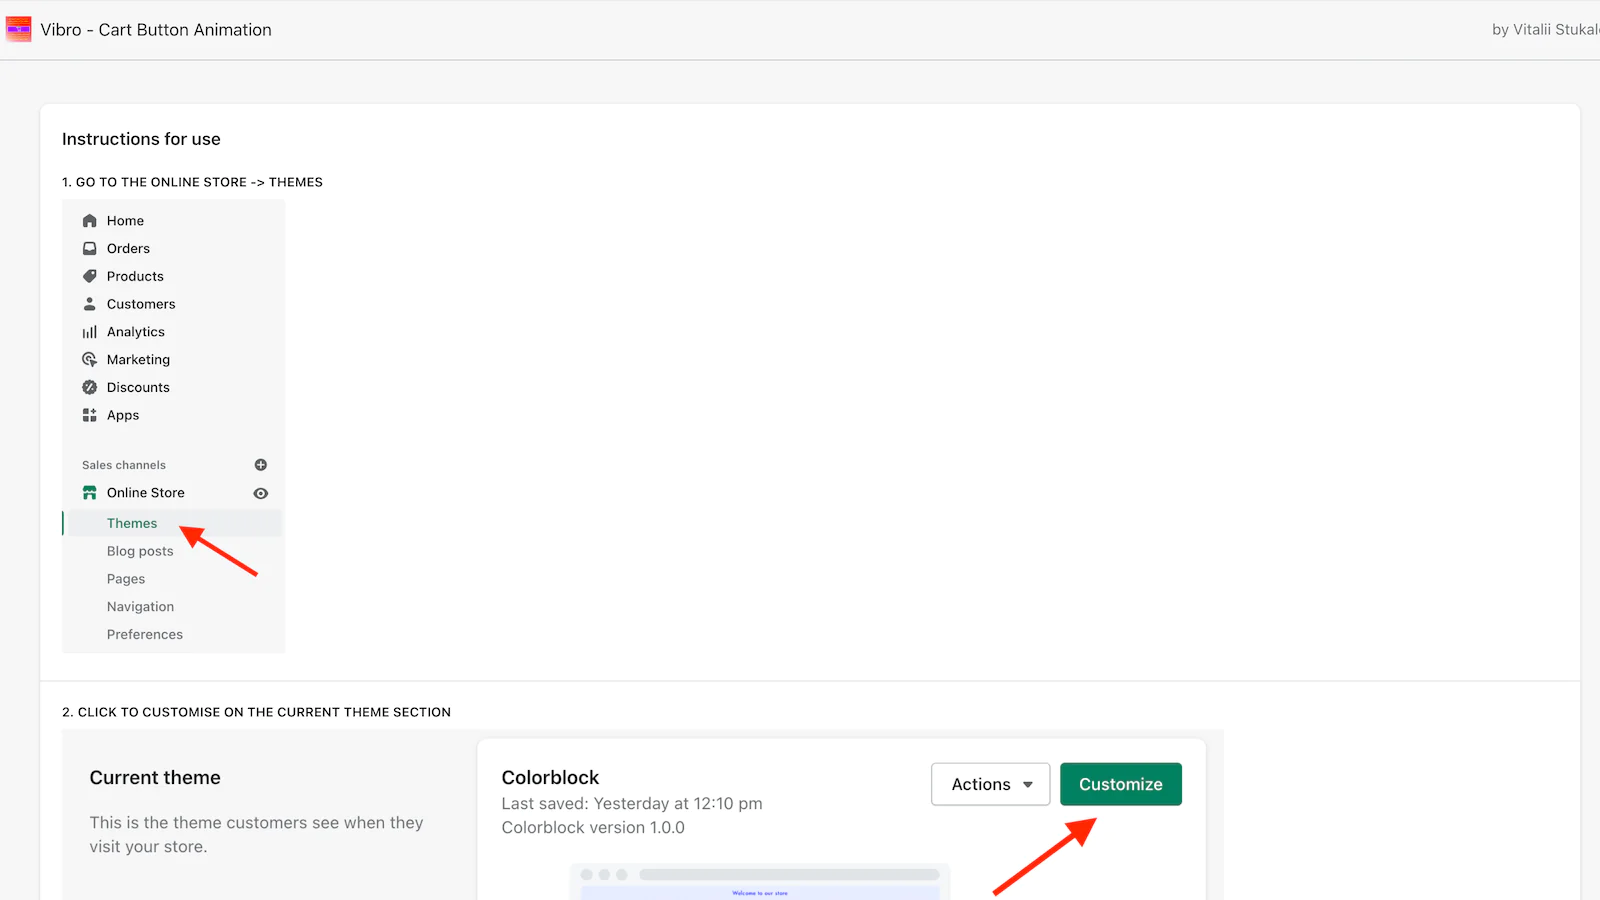
Task: Add a sales channel with plus icon
Action: [261, 465]
